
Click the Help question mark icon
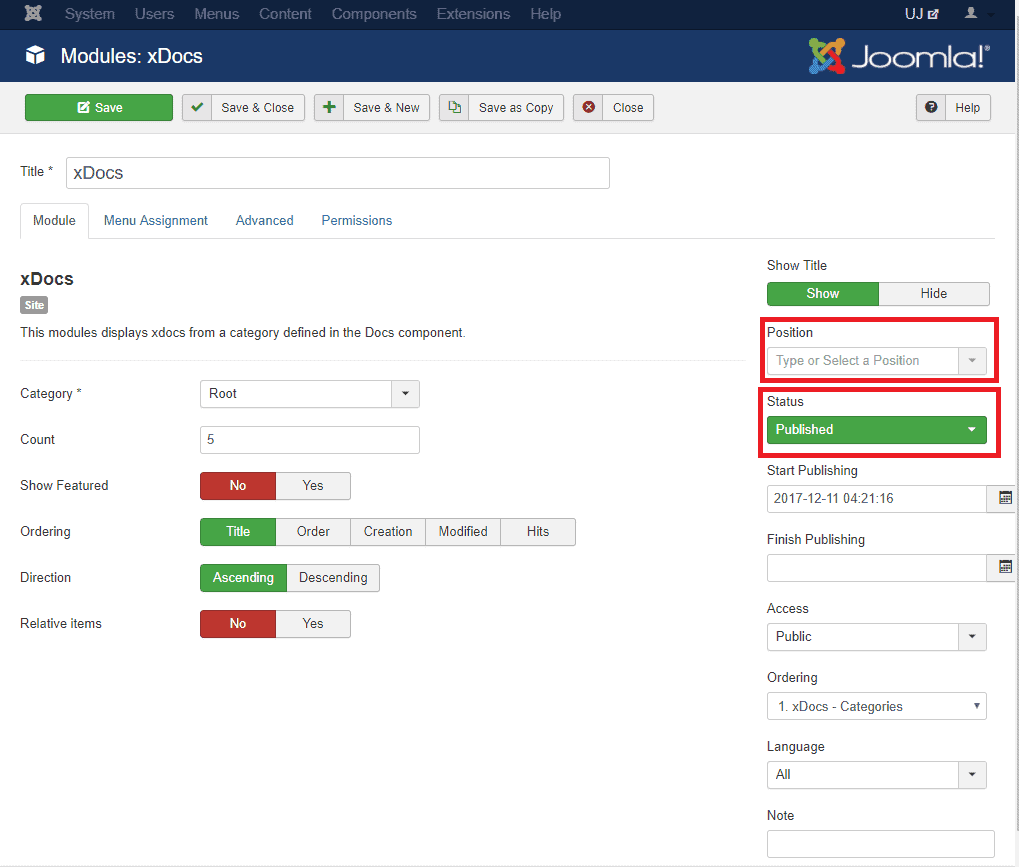[x=931, y=108]
